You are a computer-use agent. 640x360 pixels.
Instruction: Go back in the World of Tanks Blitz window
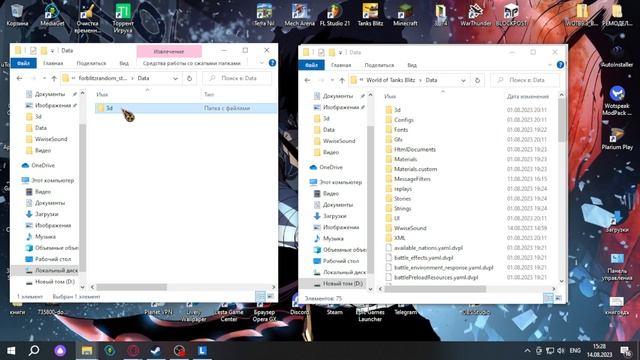[307, 80]
